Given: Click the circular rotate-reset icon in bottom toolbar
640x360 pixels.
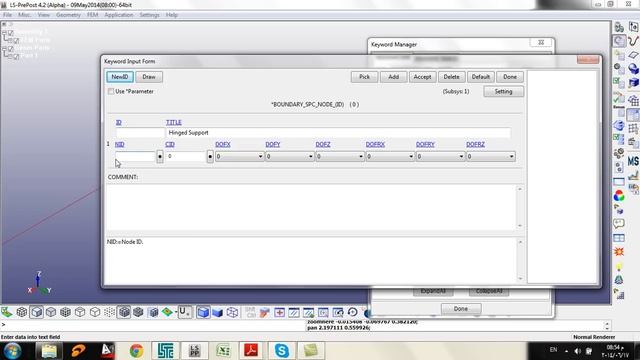Looking at the screenshot, I should (352, 313).
